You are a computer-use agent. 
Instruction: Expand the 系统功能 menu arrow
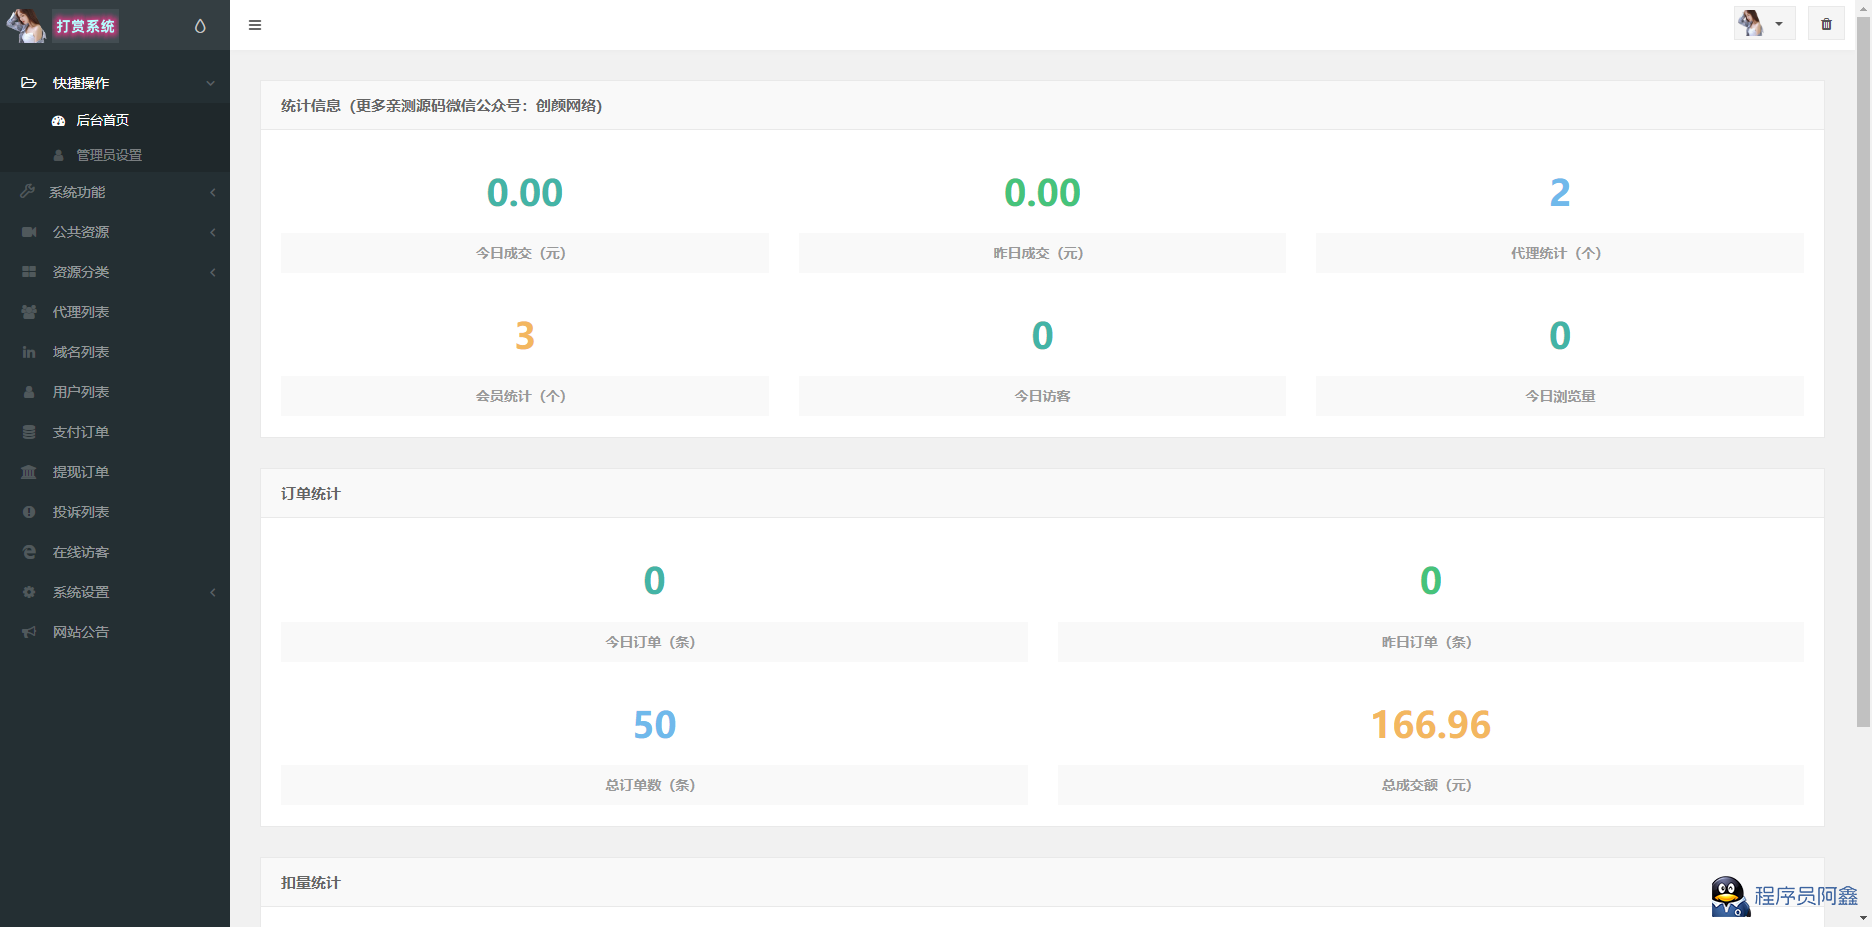coord(212,192)
